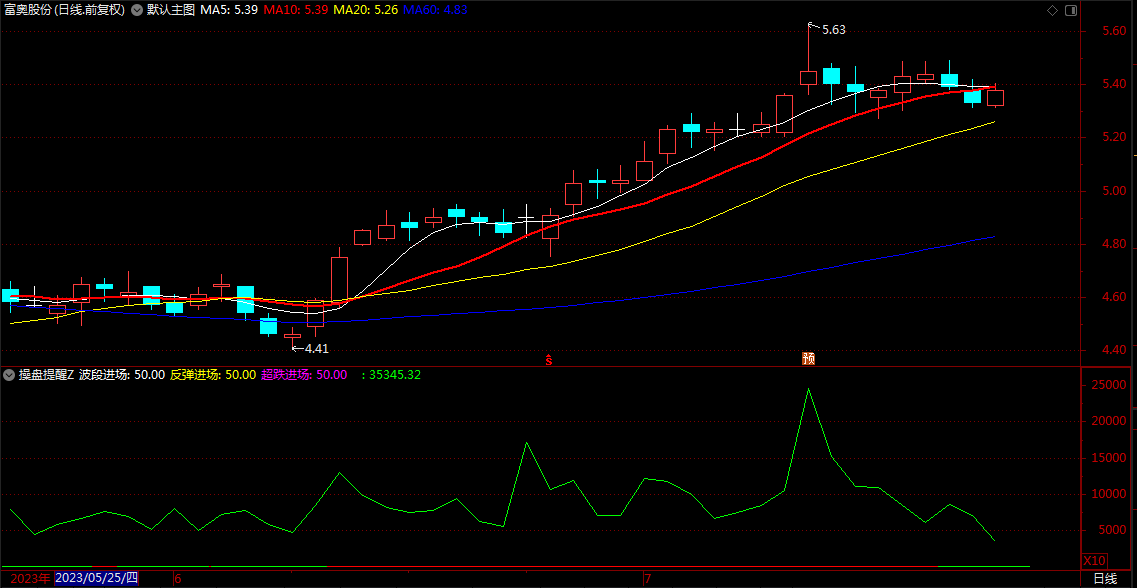Click the 日线 period label
1137x588 pixels.
click(1105, 579)
